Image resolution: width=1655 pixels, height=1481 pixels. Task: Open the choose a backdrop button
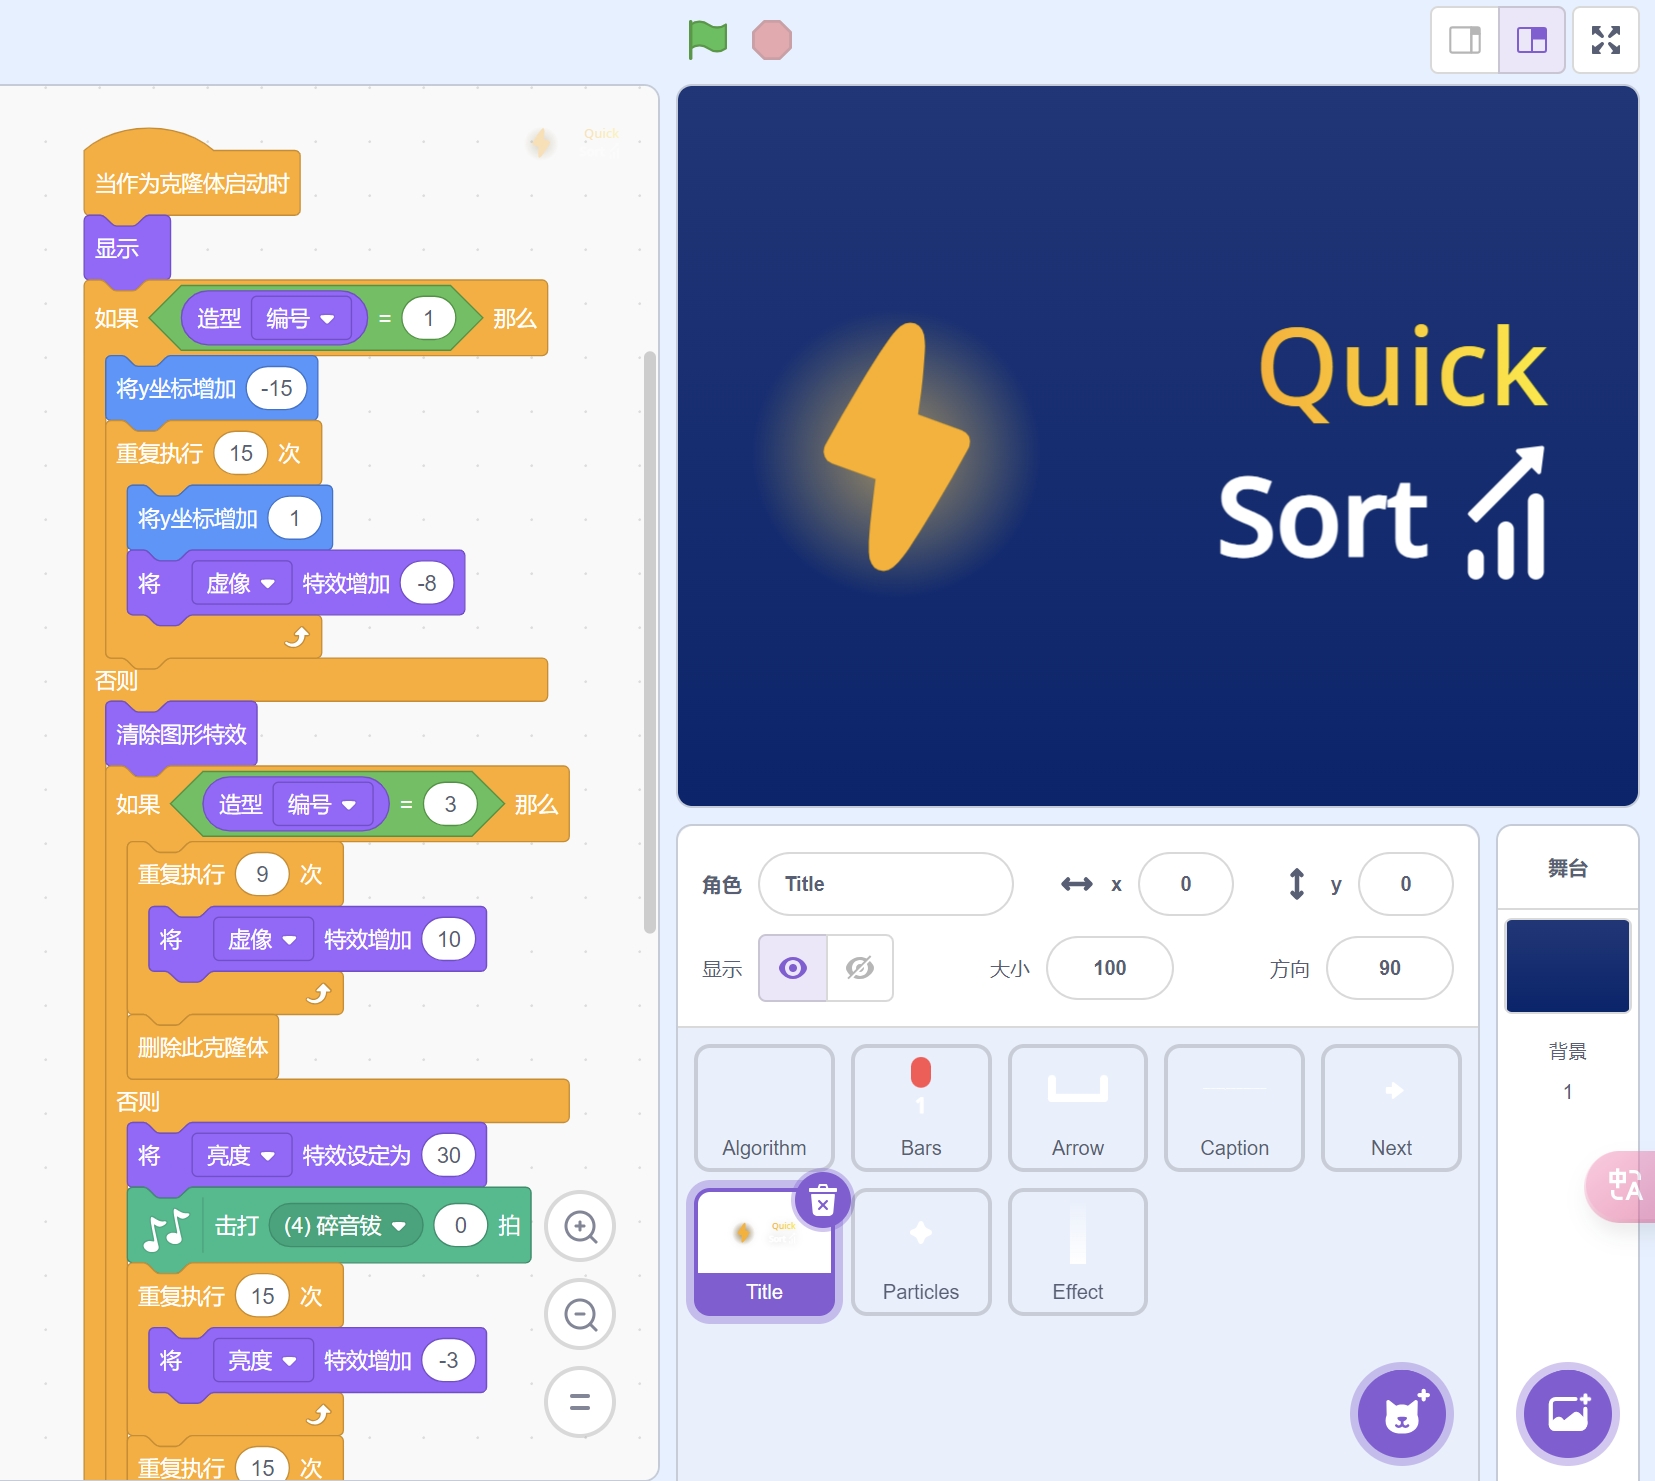(x=1567, y=1413)
